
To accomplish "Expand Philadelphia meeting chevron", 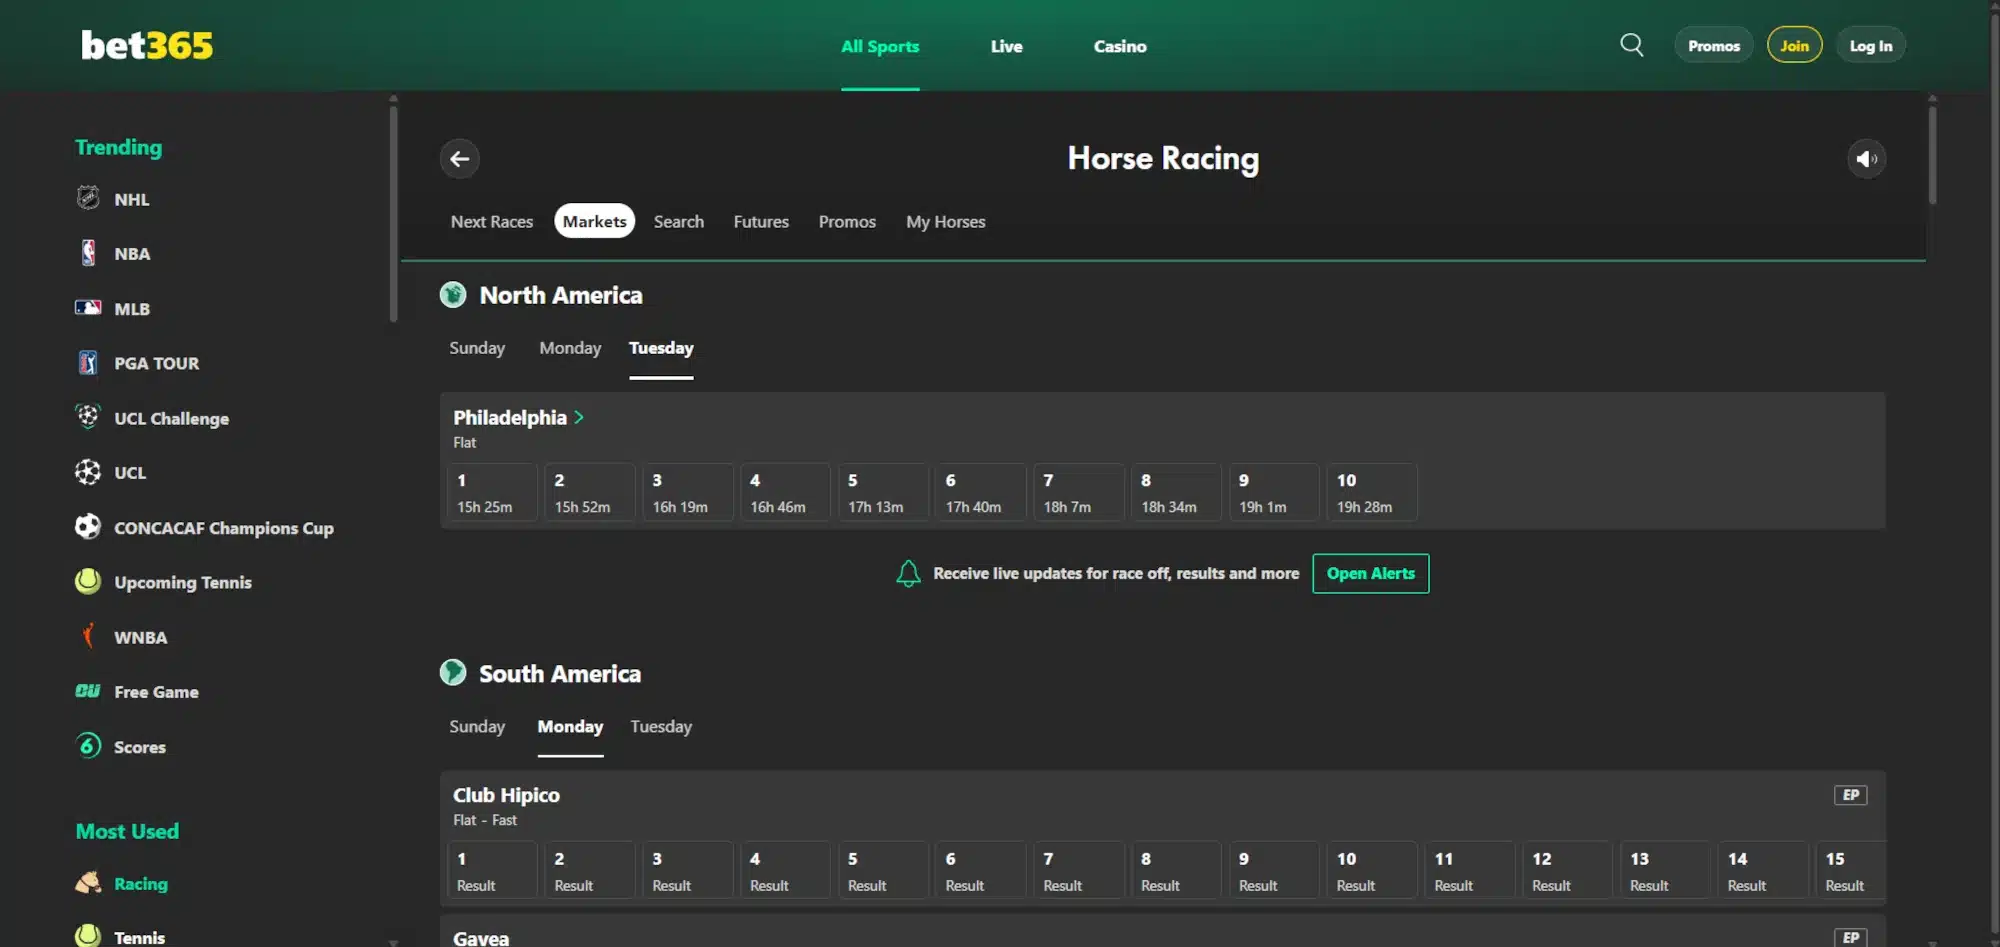I will pos(579,418).
